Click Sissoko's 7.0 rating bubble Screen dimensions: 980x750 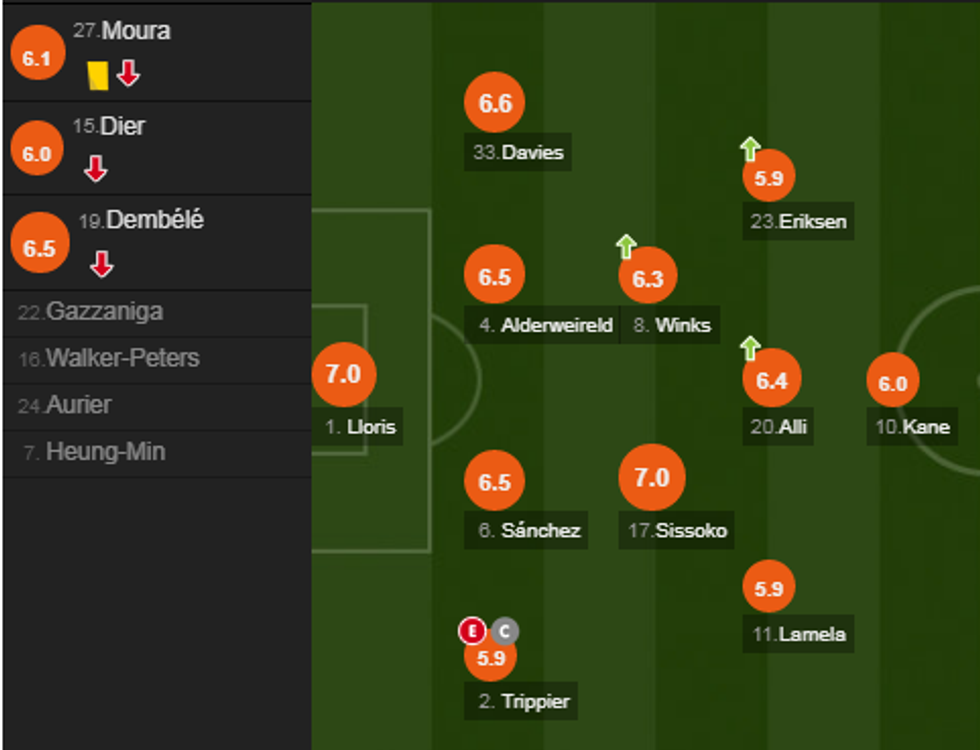pos(652,478)
